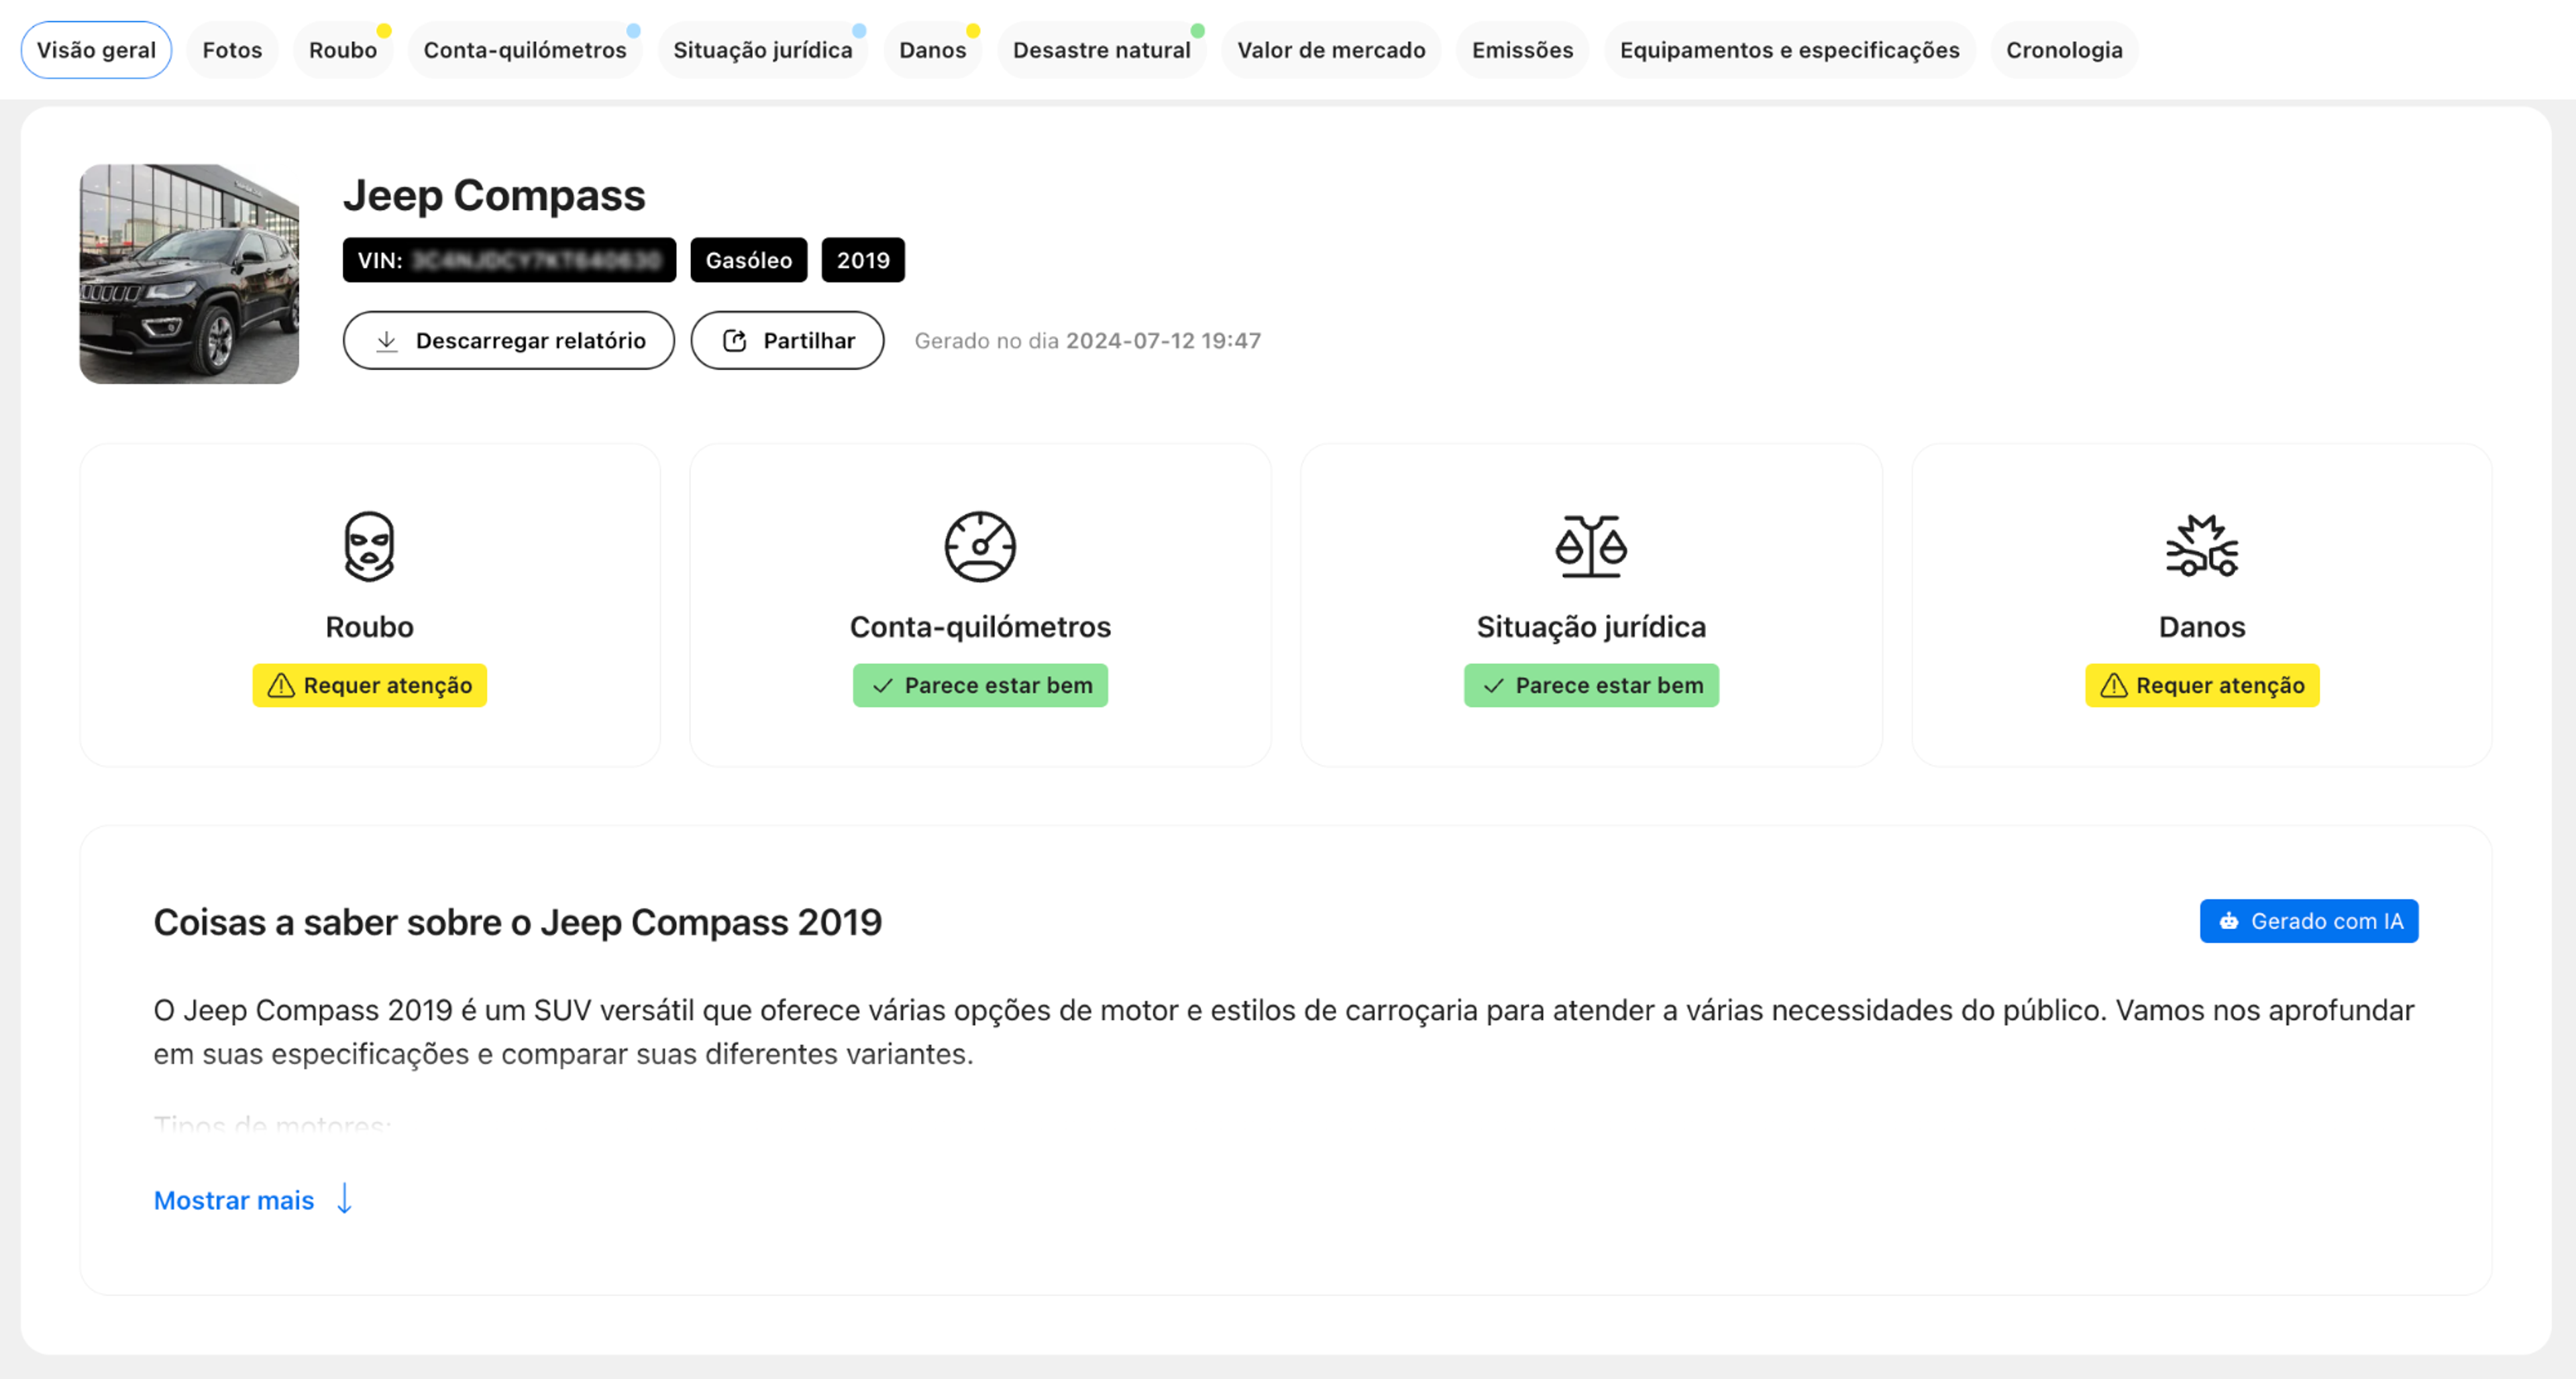The width and height of the screenshot is (2576, 1379).
Task: Click the Jeep Compass car thumbnail
Action: tap(189, 274)
